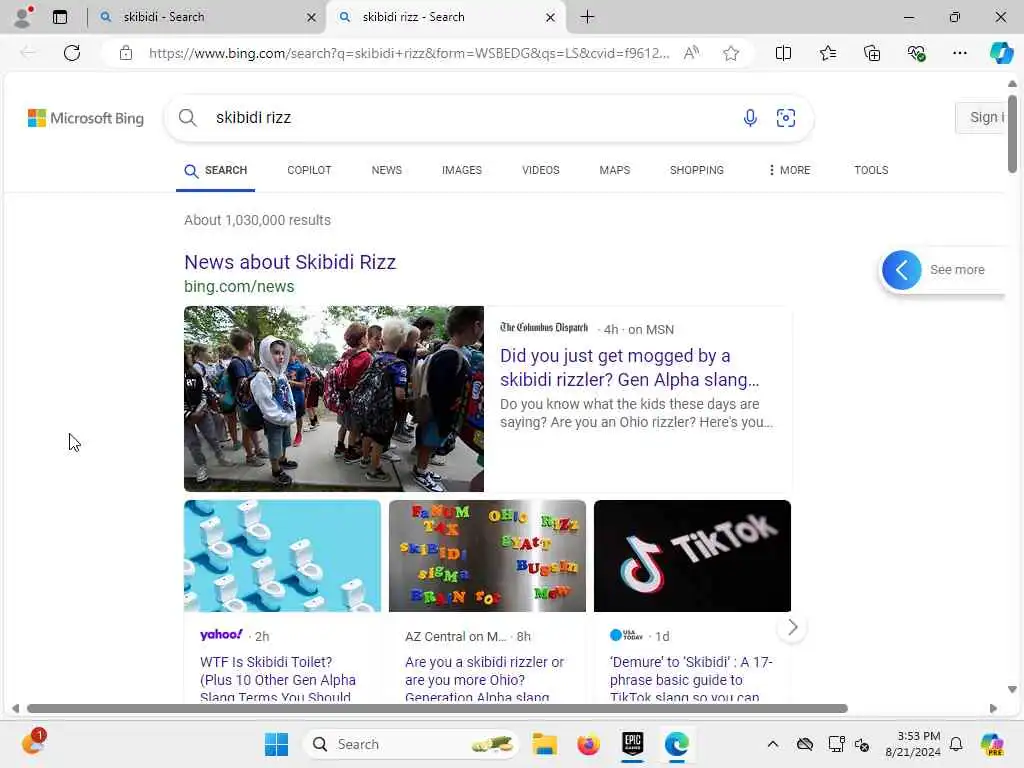This screenshot has height=768, width=1024.
Task: Open 'Demure to Skibidi' USA Today article
Action: pos(691,679)
